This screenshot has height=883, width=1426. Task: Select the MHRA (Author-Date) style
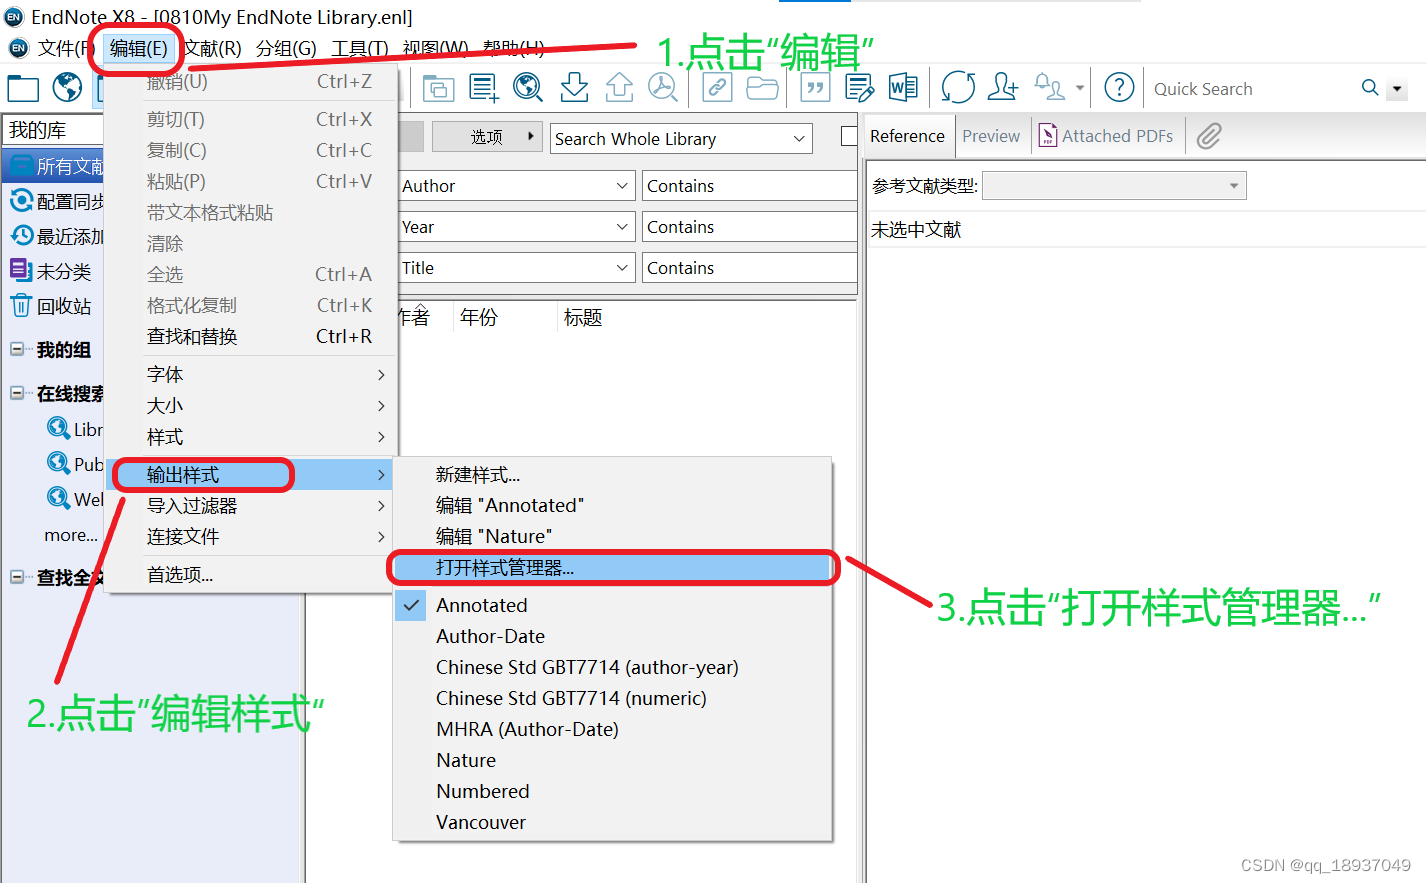pos(612,730)
